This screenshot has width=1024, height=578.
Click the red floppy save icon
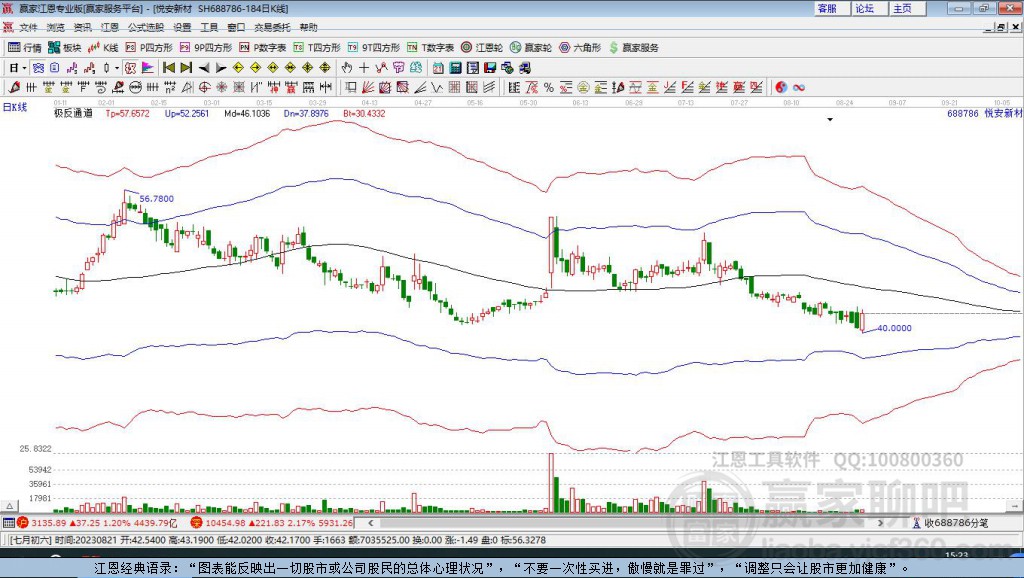[490, 68]
